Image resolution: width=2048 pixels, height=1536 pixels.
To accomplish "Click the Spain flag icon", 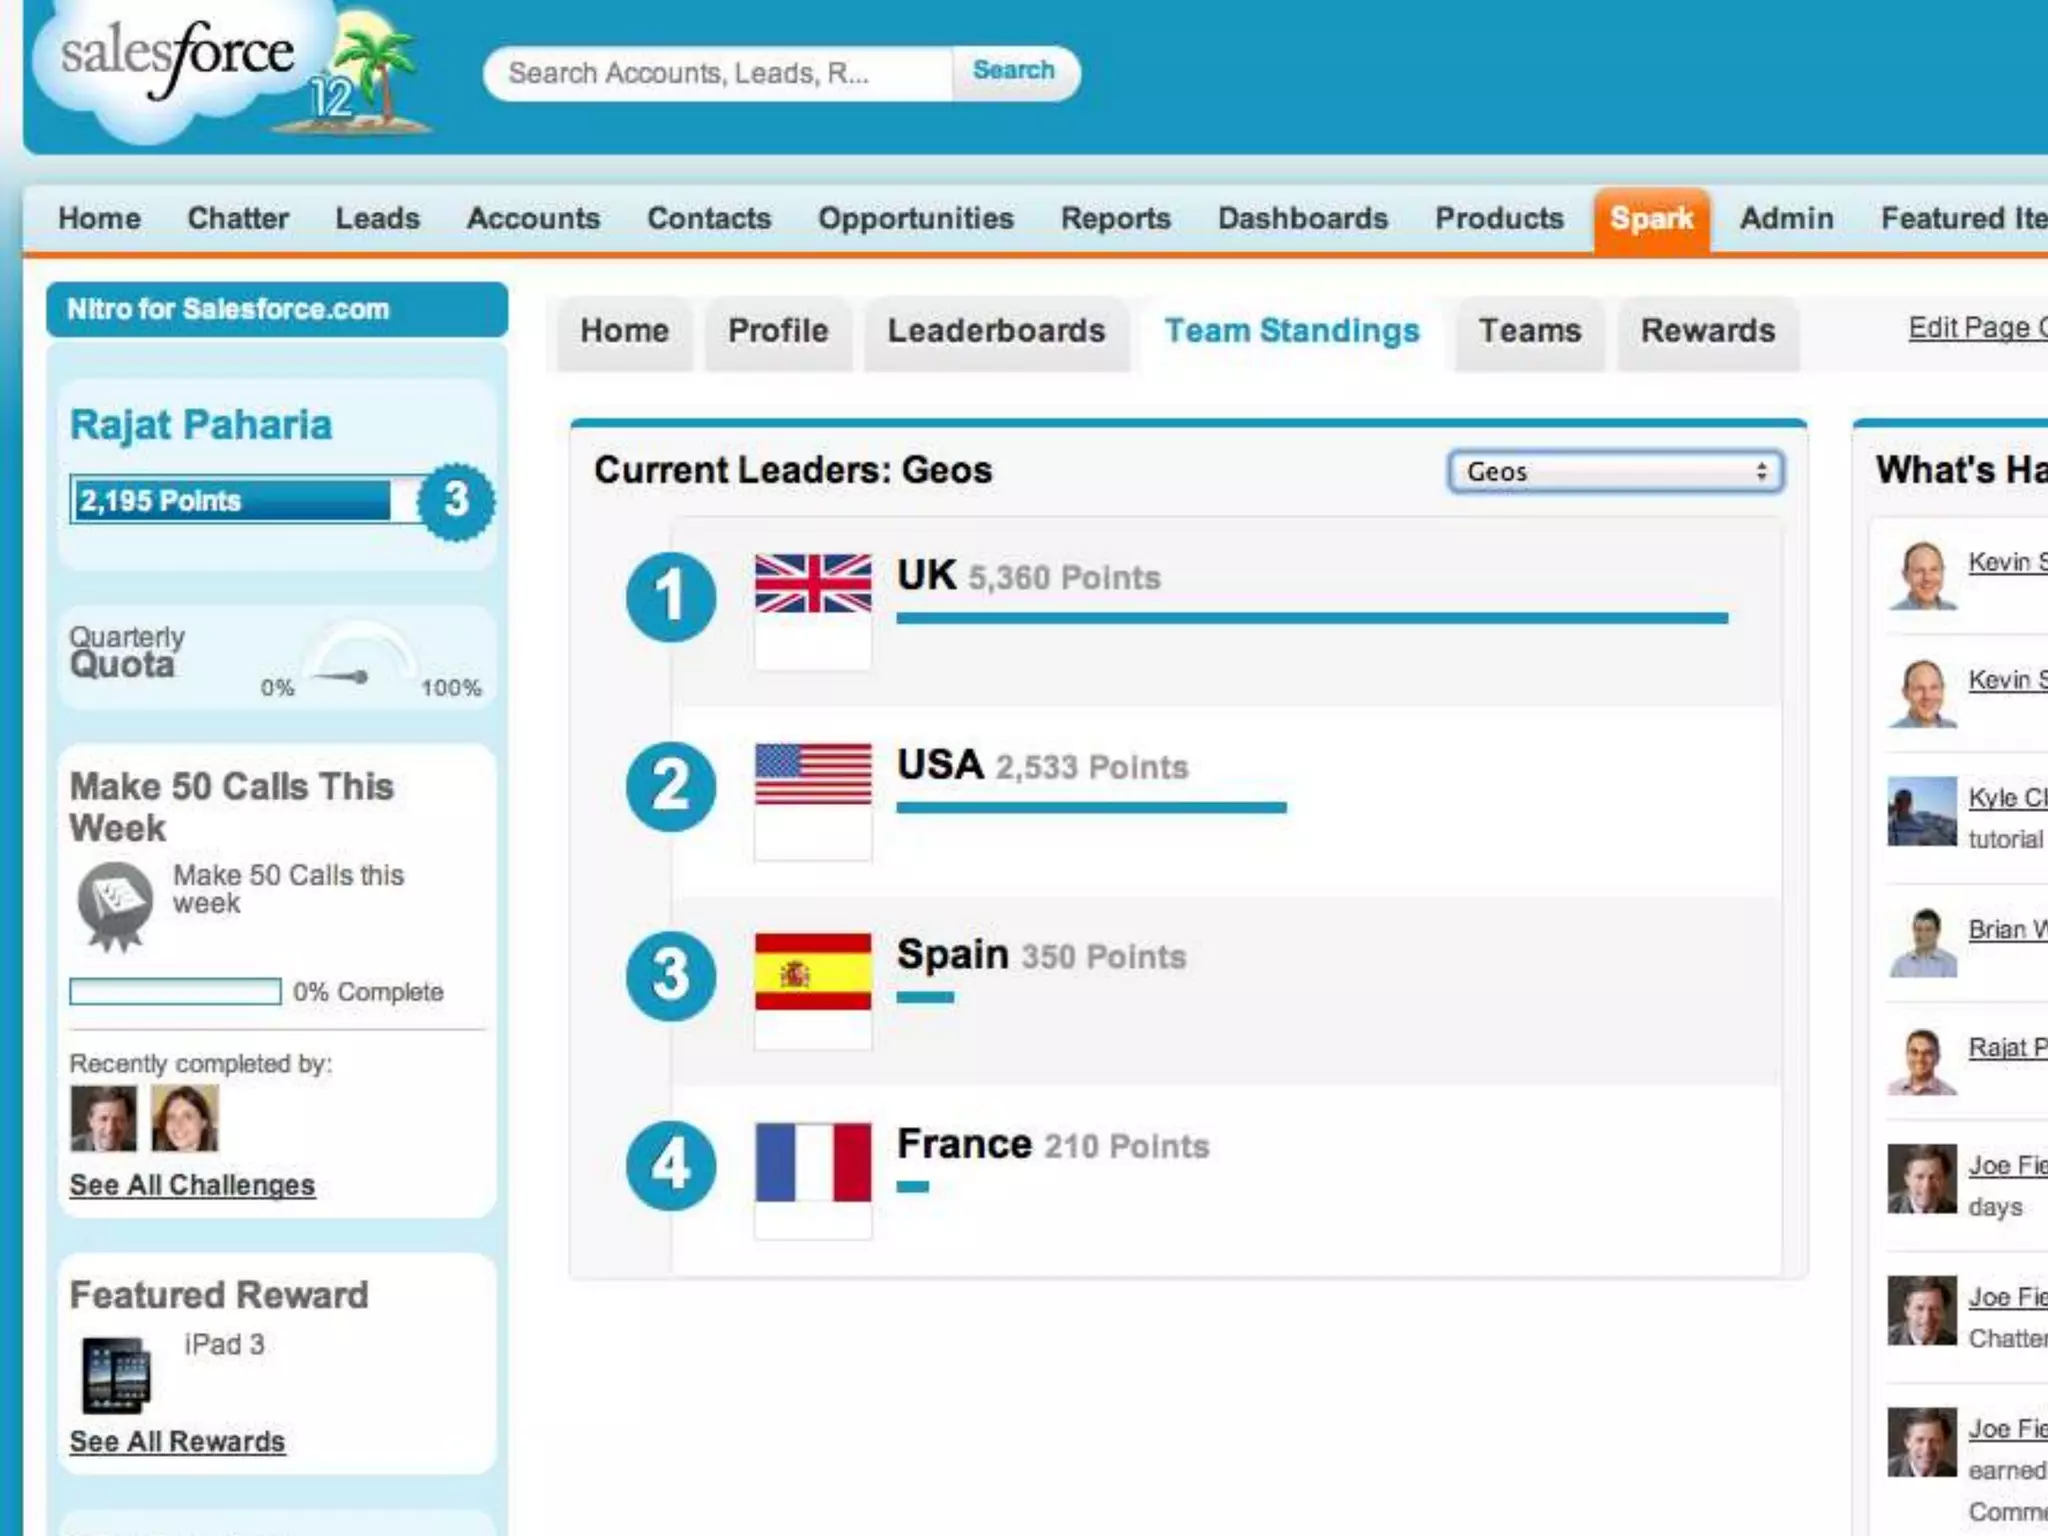I will pyautogui.click(x=812, y=971).
